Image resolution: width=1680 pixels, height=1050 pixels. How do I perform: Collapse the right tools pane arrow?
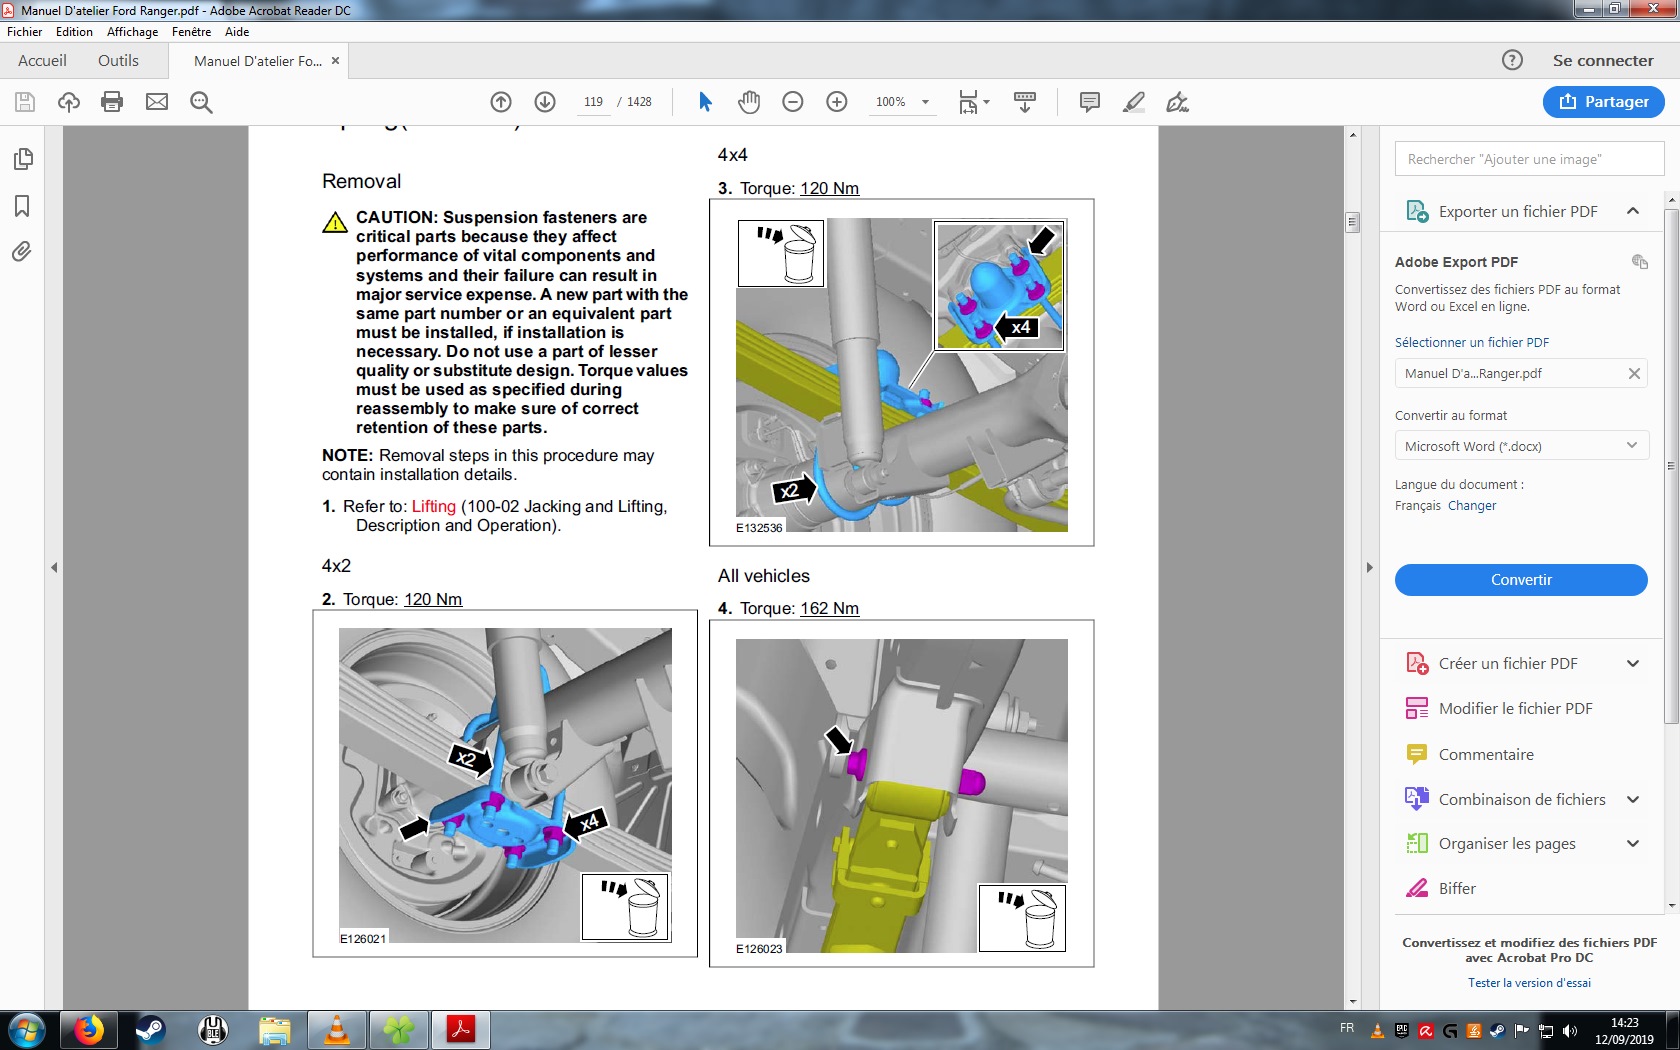[x=1370, y=567]
